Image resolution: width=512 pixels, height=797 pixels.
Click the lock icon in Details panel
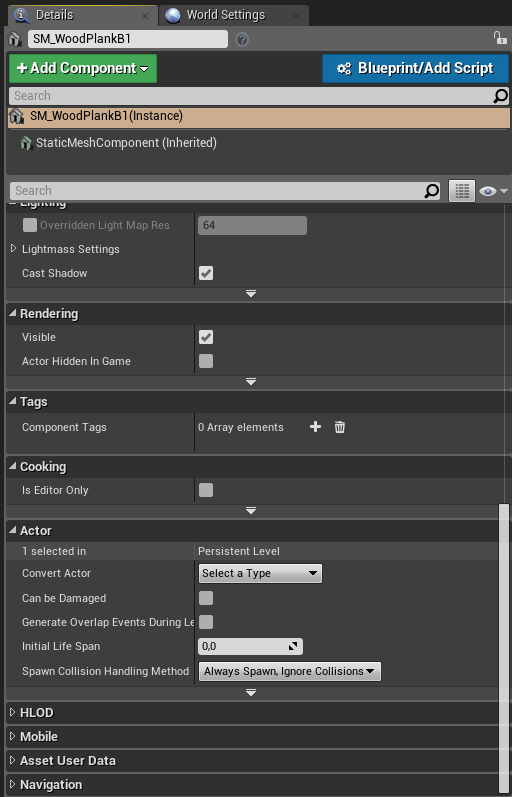[x=500, y=38]
